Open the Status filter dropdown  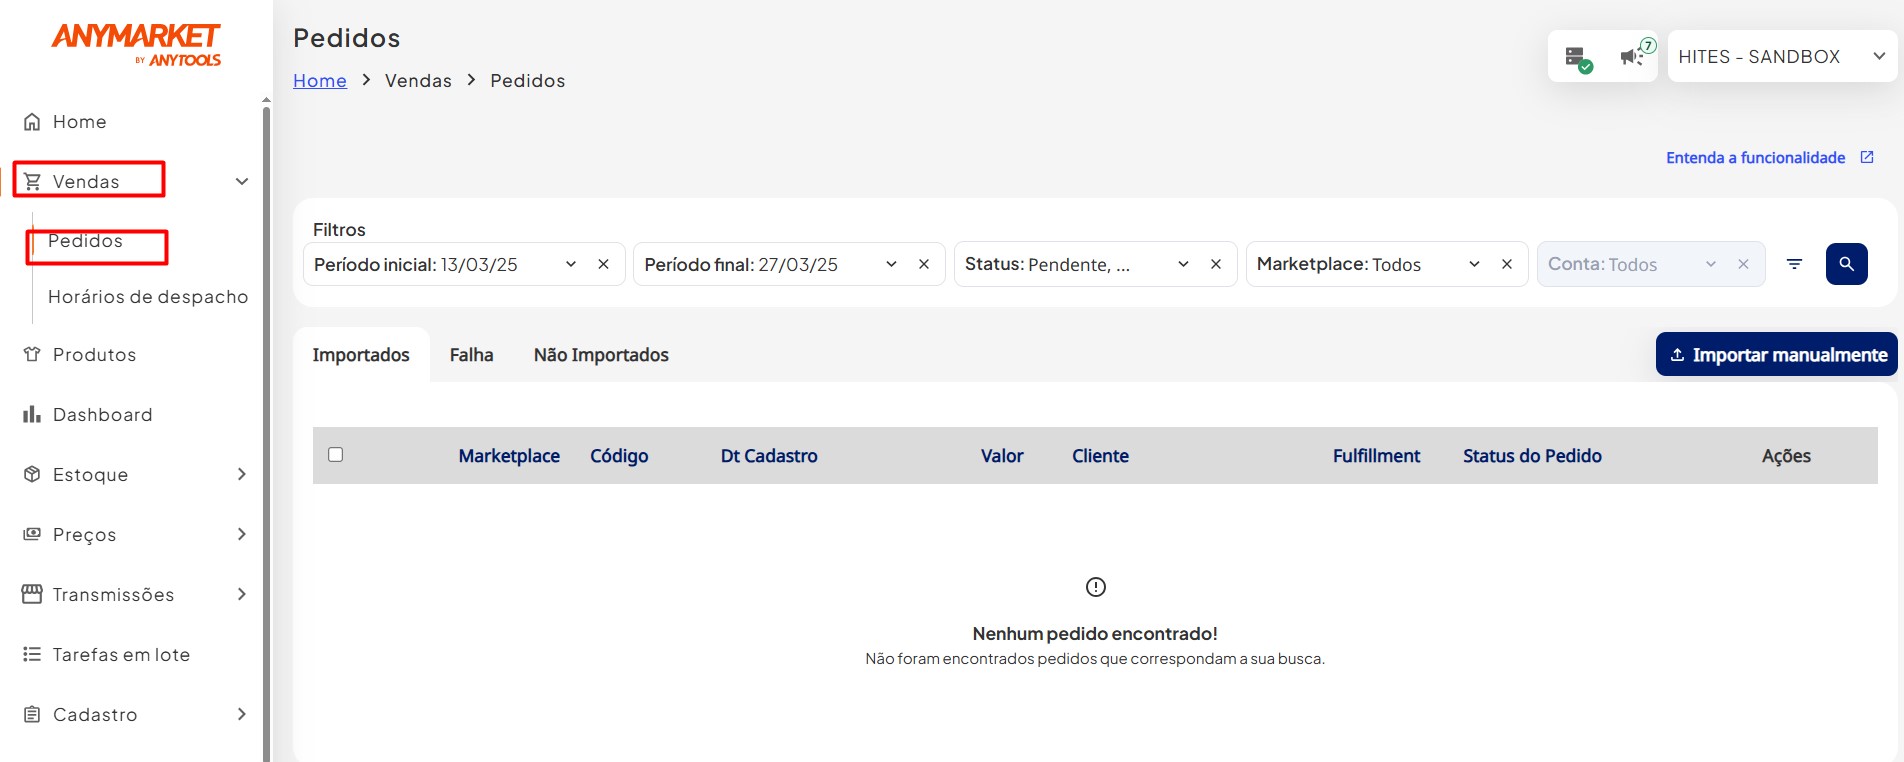pyautogui.click(x=1183, y=264)
